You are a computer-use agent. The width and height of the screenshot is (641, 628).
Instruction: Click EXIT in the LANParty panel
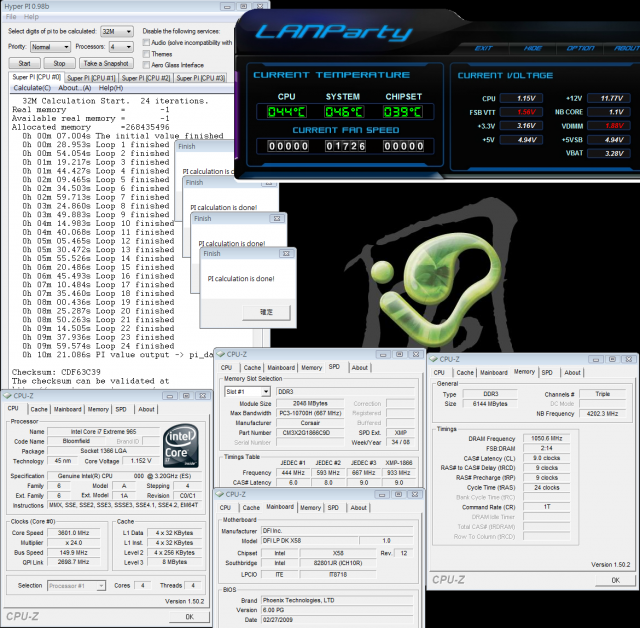[484, 48]
